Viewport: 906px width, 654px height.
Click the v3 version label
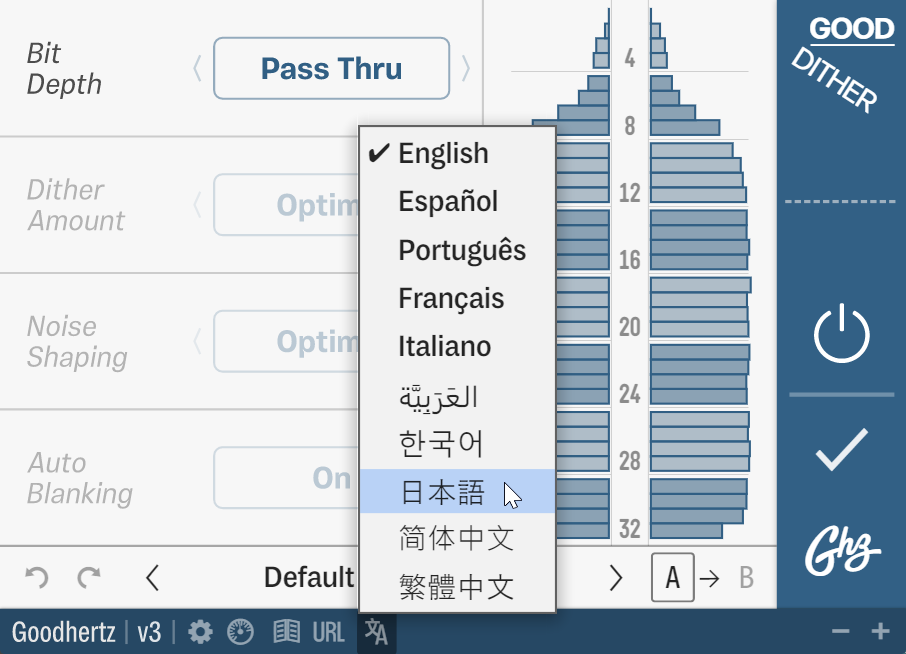coord(149,632)
